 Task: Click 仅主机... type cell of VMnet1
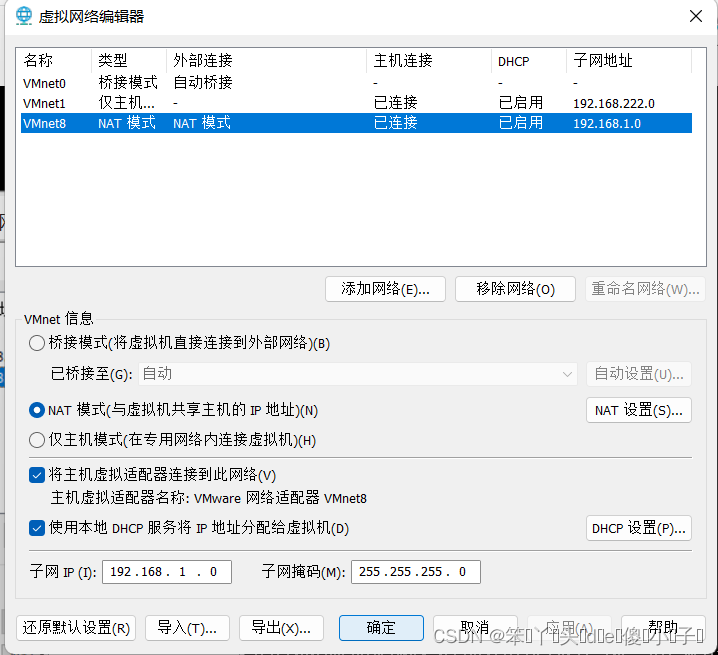(127, 103)
